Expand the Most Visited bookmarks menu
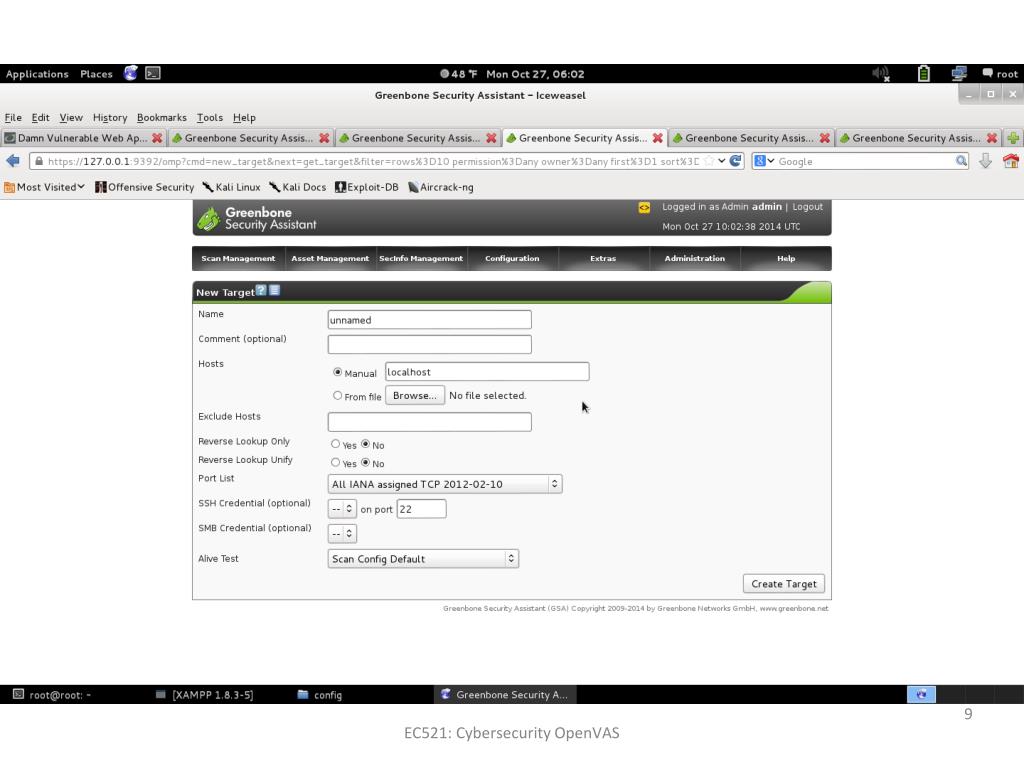 (x=44, y=187)
